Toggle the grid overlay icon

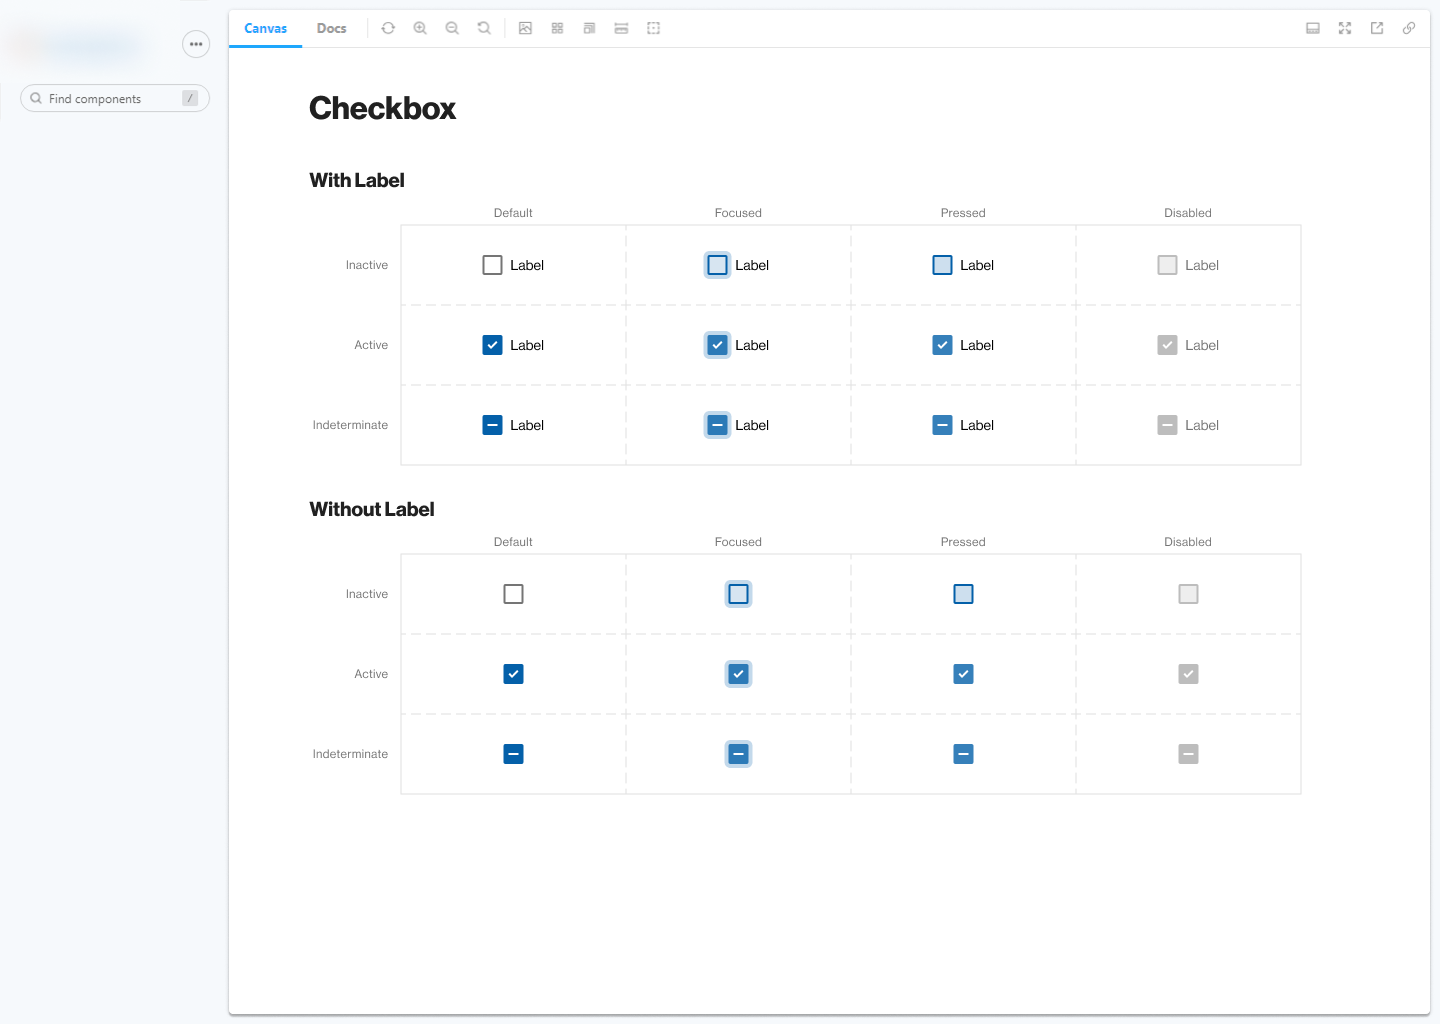(x=557, y=28)
